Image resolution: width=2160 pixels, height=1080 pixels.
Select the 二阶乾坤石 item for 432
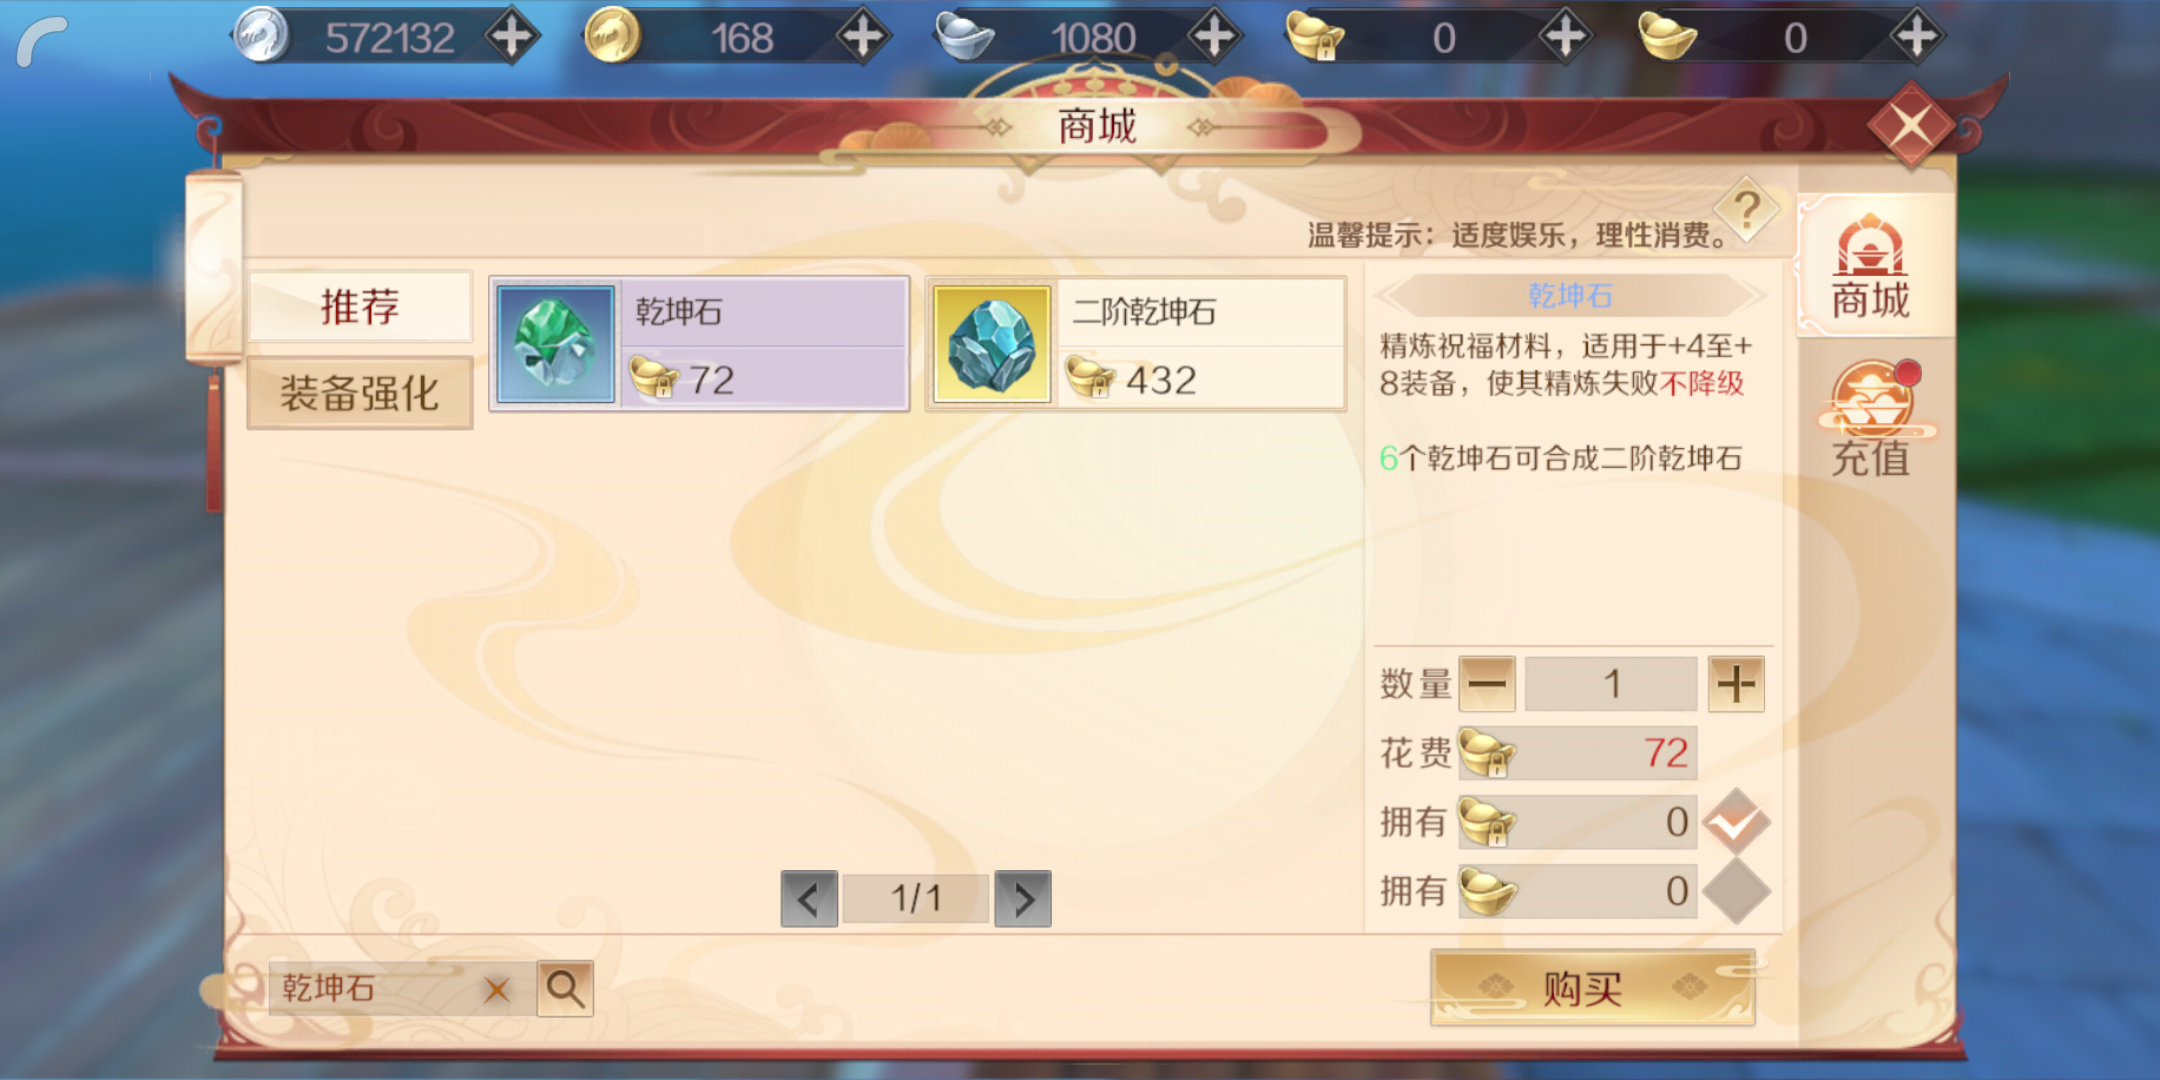1136,344
